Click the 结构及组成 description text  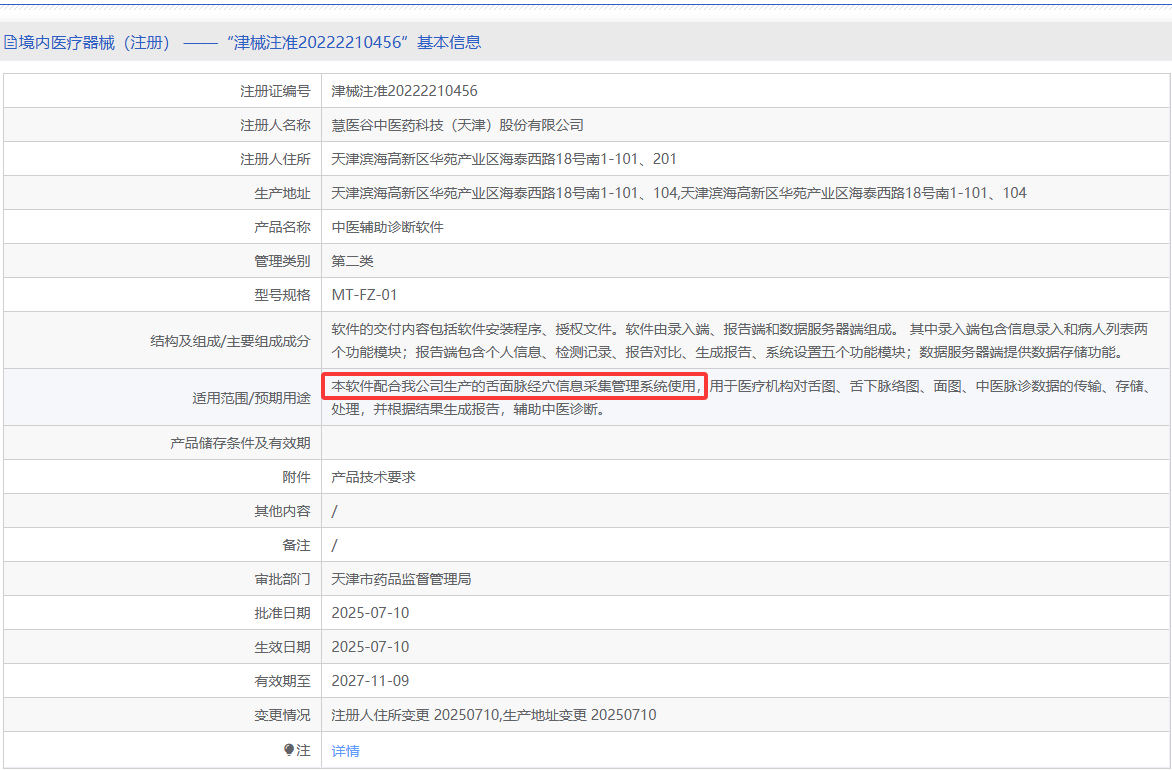tap(740, 340)
